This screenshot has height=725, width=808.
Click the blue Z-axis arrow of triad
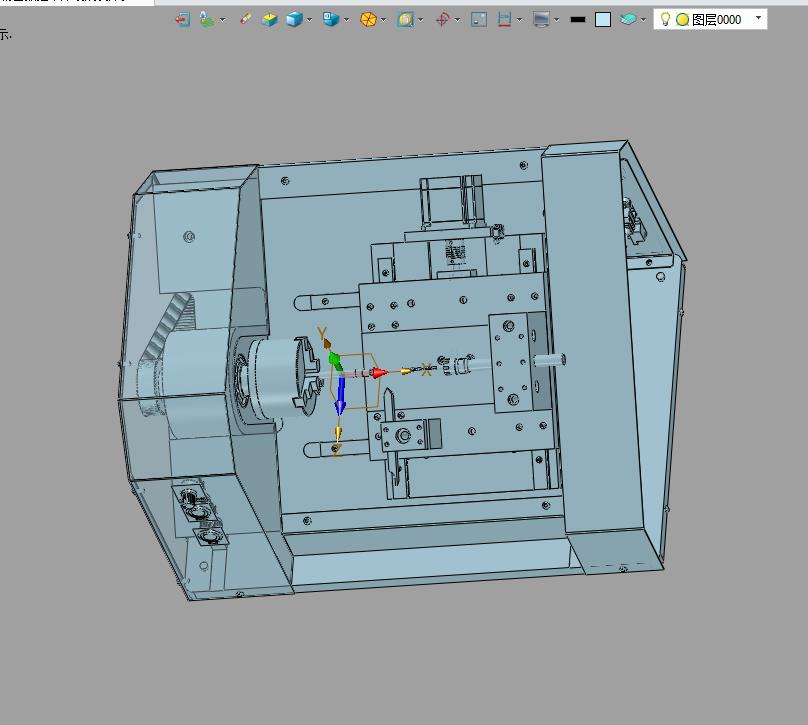pyautogui.click(x=340, y=397)
